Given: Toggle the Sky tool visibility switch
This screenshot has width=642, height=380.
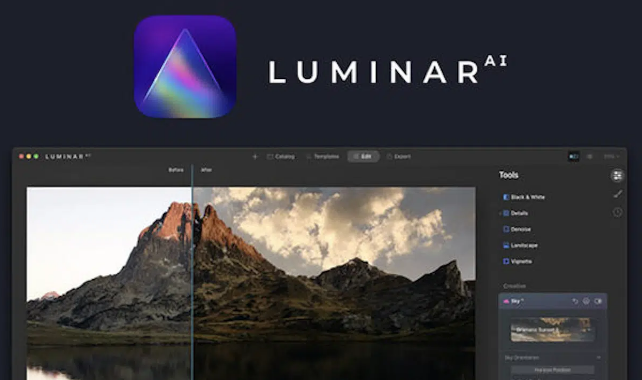Looking at the screenshot, I should point(598,301).
